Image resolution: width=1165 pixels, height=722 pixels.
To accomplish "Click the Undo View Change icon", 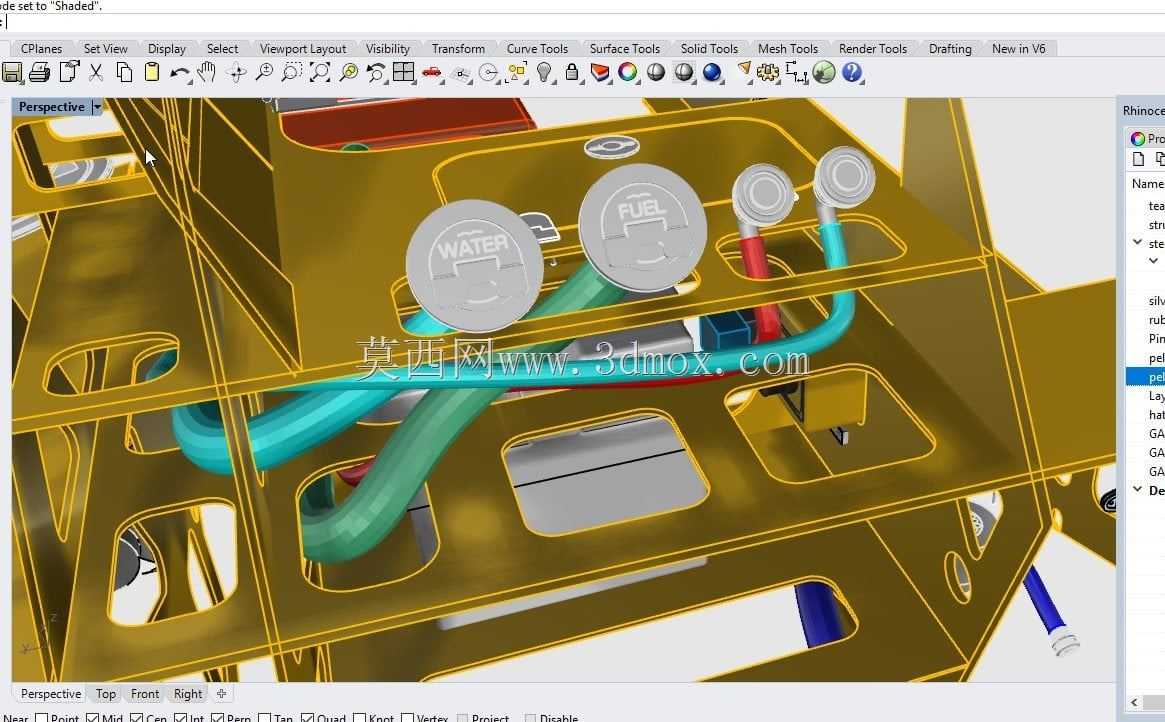I will click(376, 72).
